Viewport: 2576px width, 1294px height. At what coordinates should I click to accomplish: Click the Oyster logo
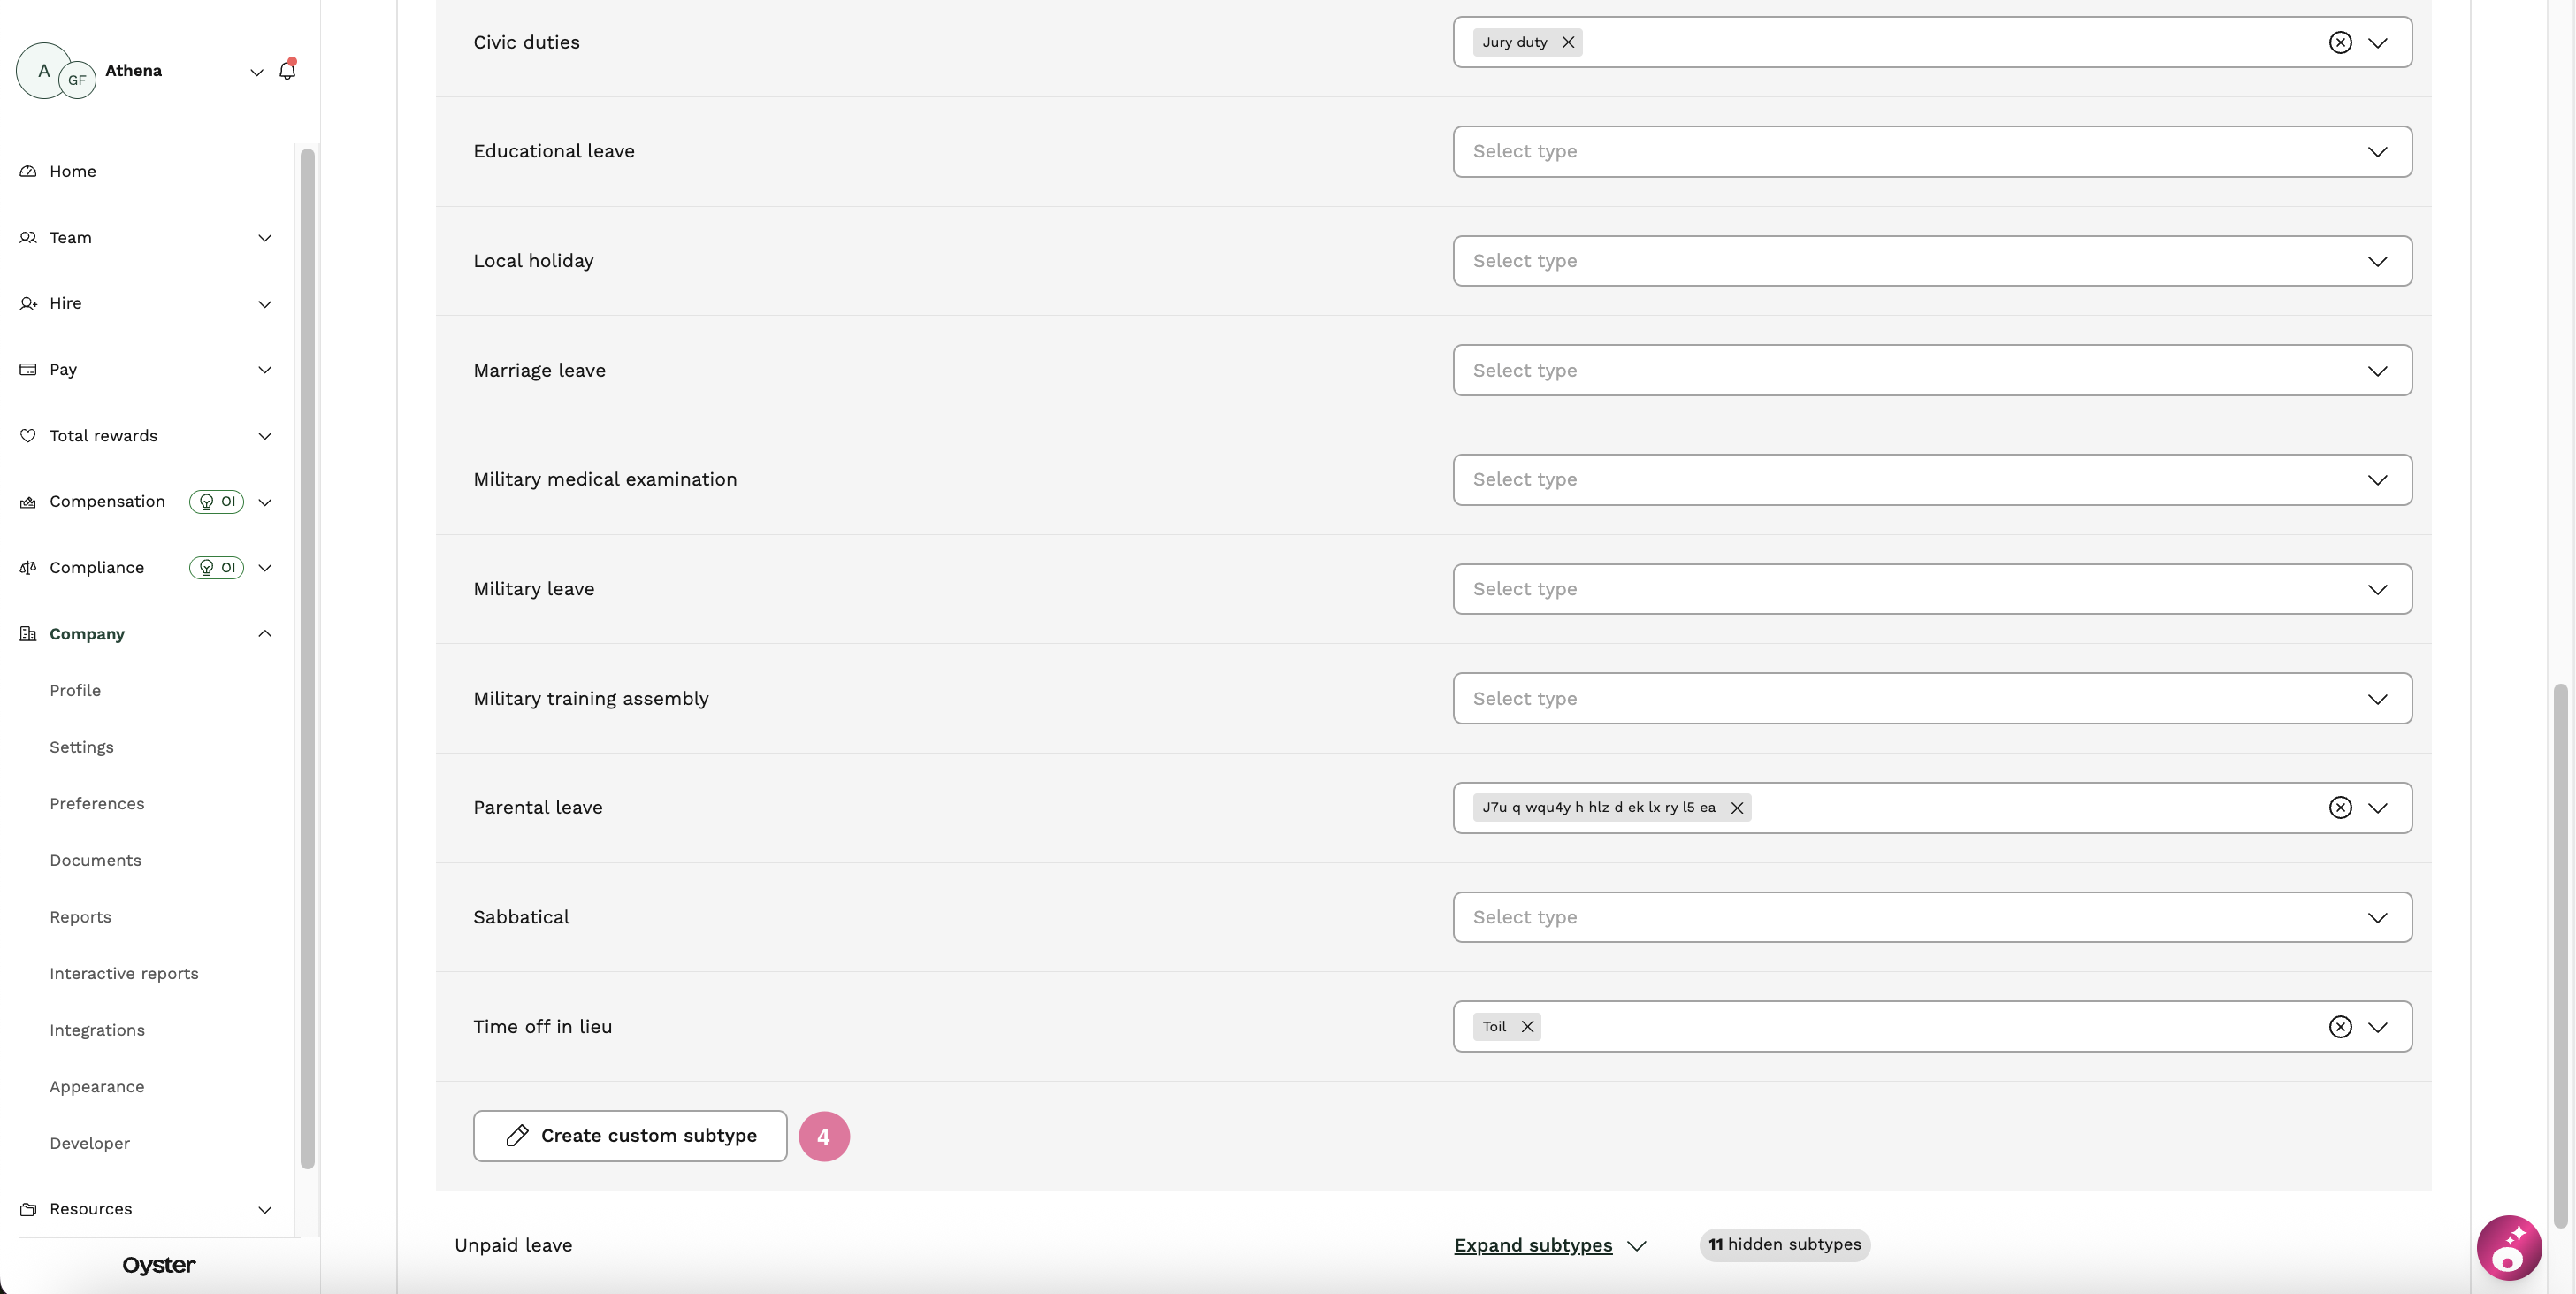[x=158, y=1265]
